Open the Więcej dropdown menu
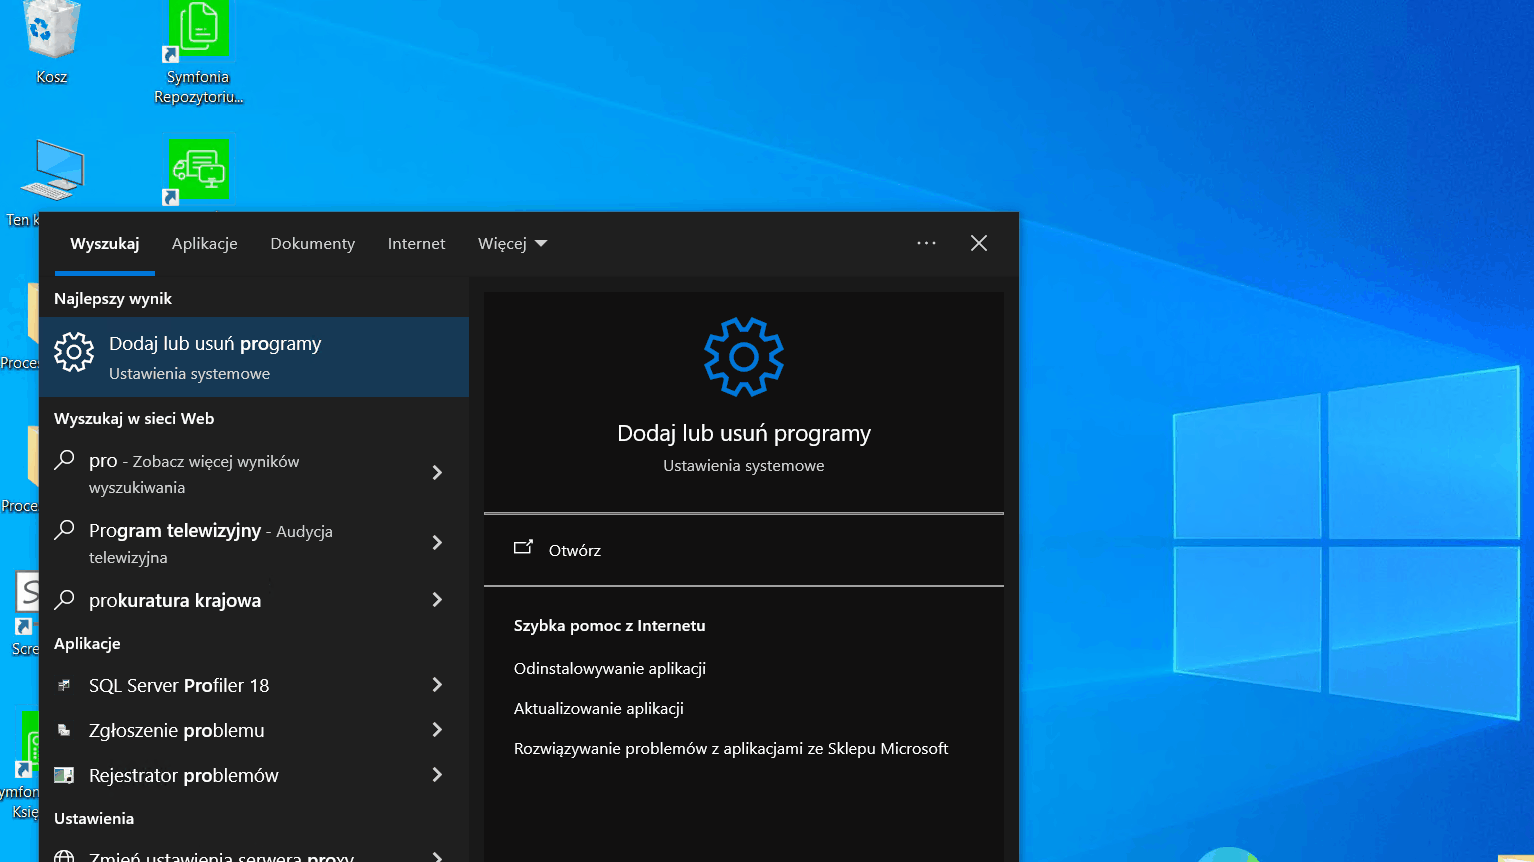Screen dimensions: 1534x862 coord(512,244)
